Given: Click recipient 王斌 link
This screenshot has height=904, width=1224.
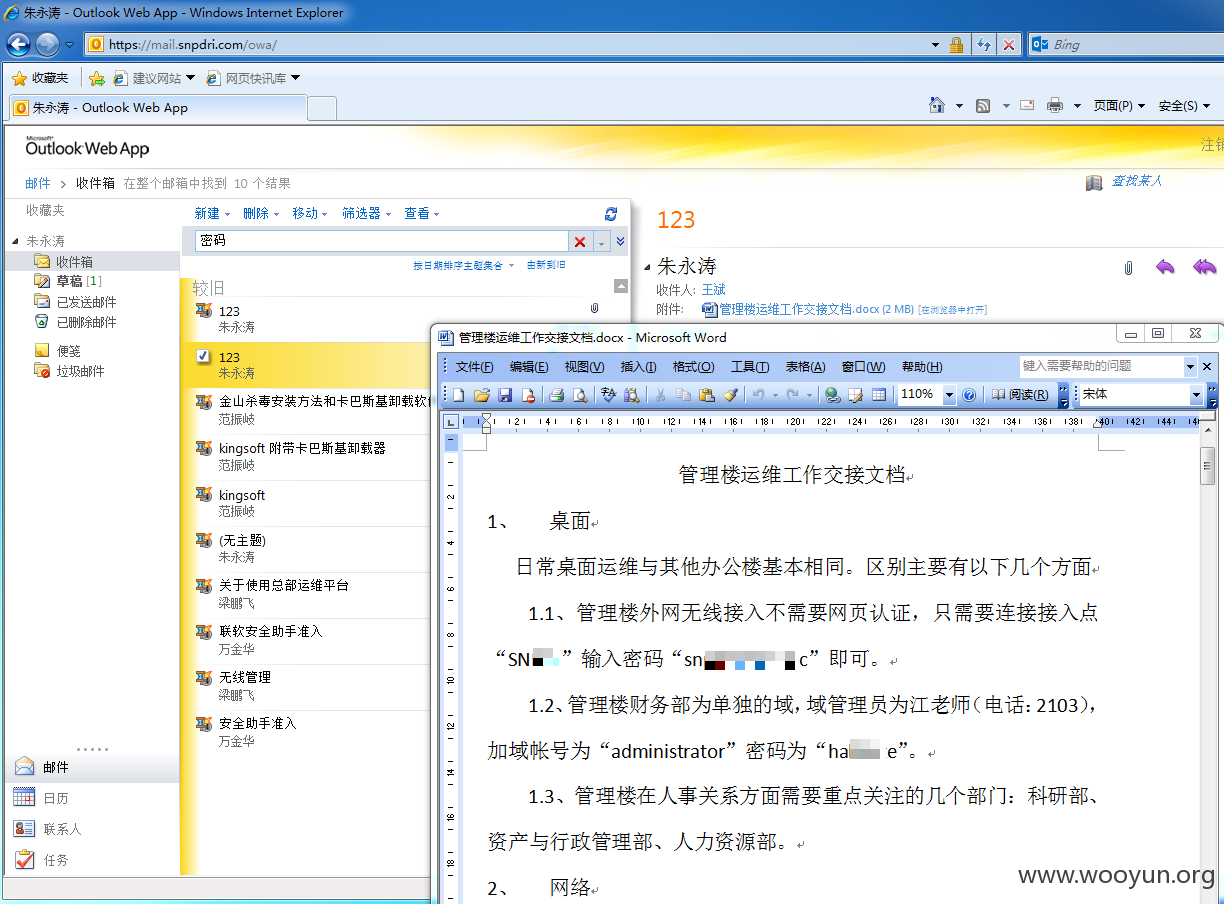Looking at the screenshot, I should 713,290.
